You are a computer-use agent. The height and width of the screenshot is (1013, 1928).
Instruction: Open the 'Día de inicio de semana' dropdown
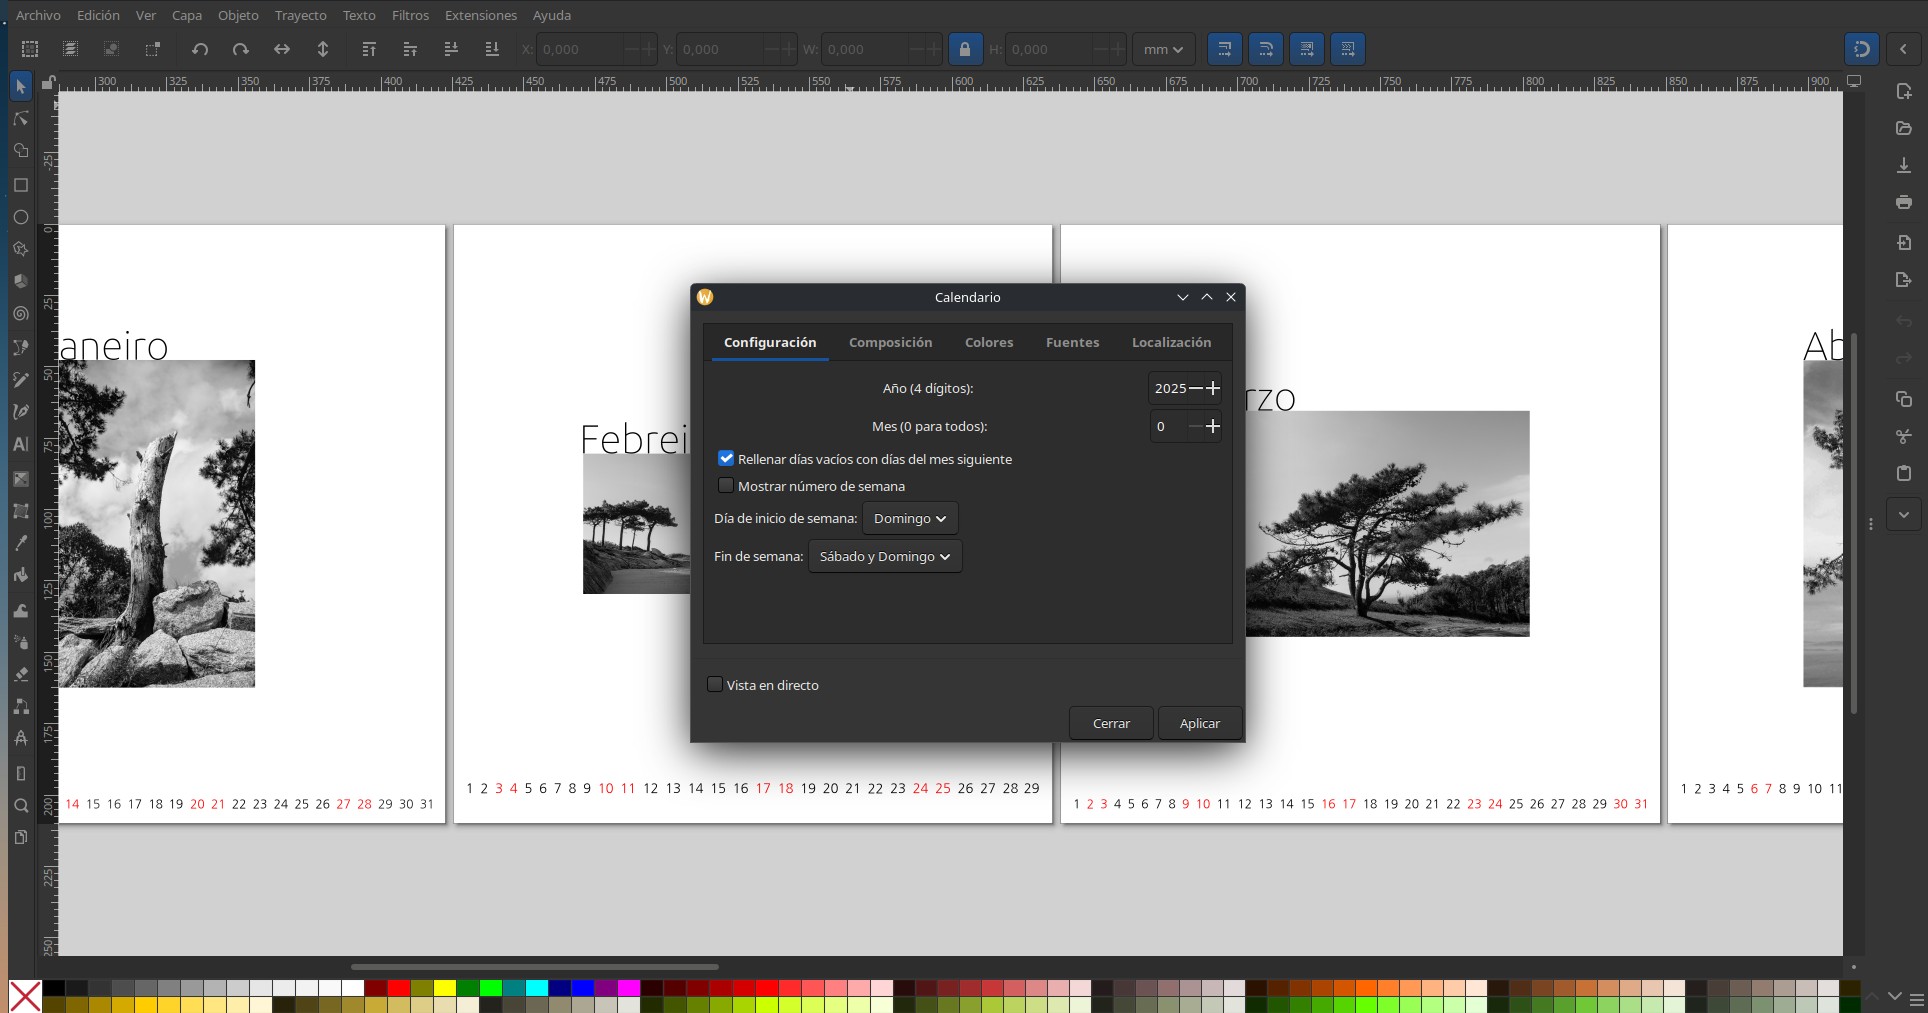(x=909, y=518)
